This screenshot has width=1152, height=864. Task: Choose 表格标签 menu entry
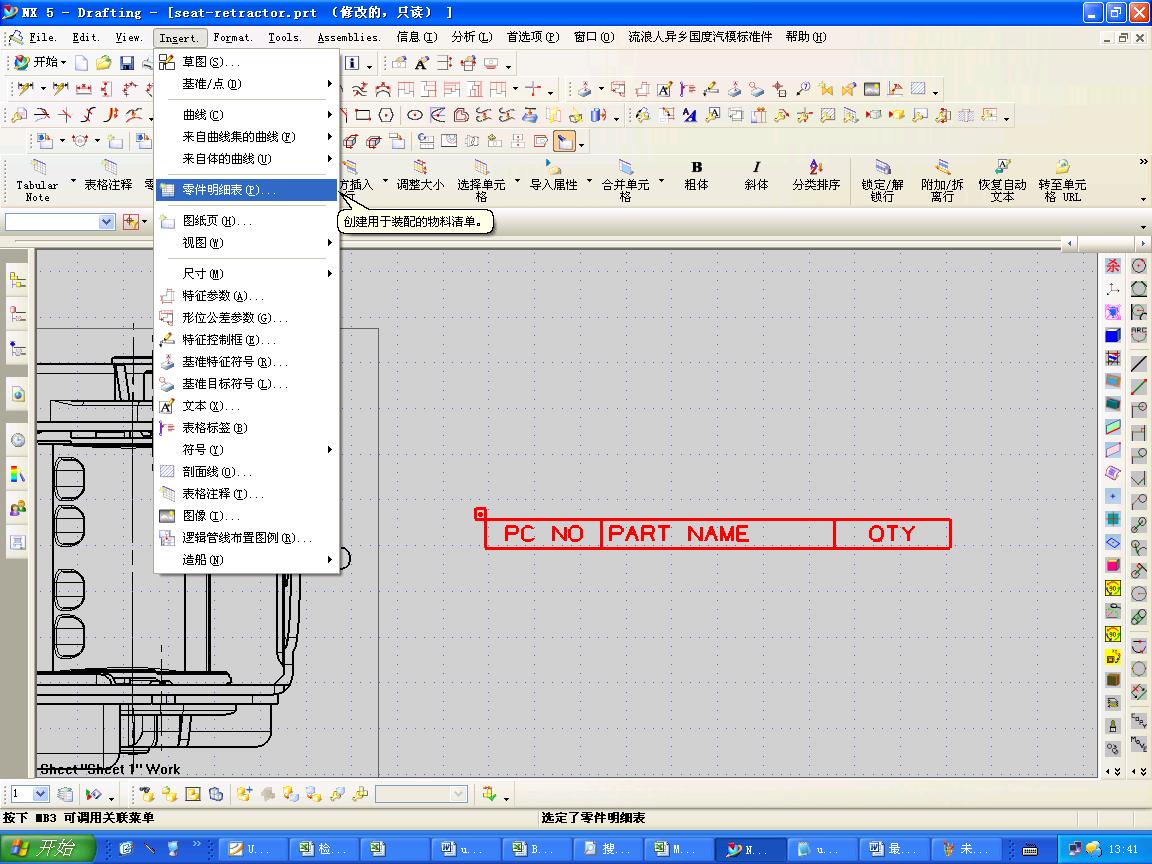click(246, 428)
